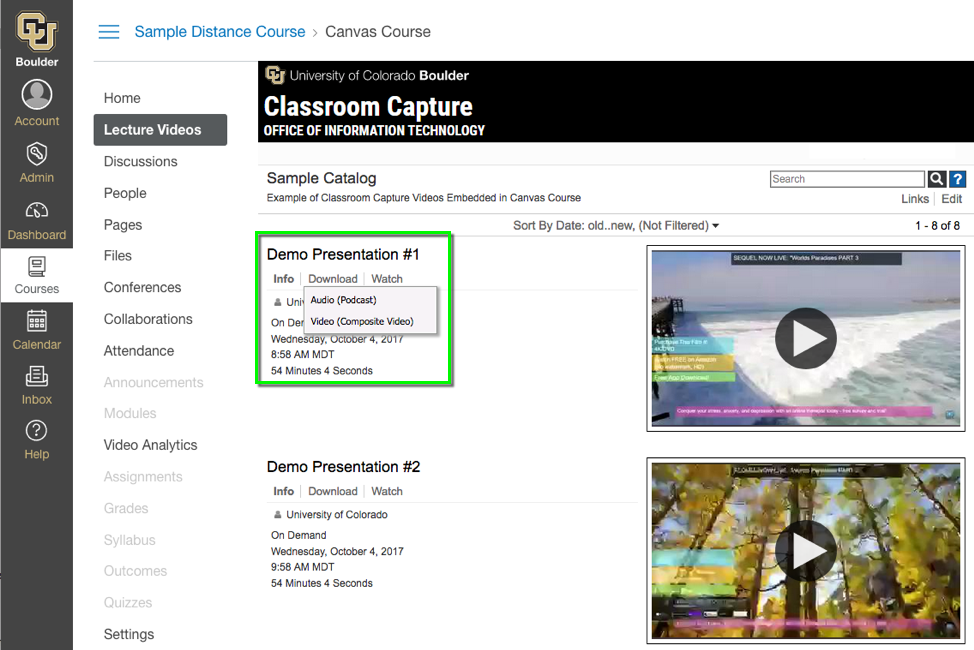
Task: Click the Canvas Course breadcrumb text
Action: tap(378, 32)
